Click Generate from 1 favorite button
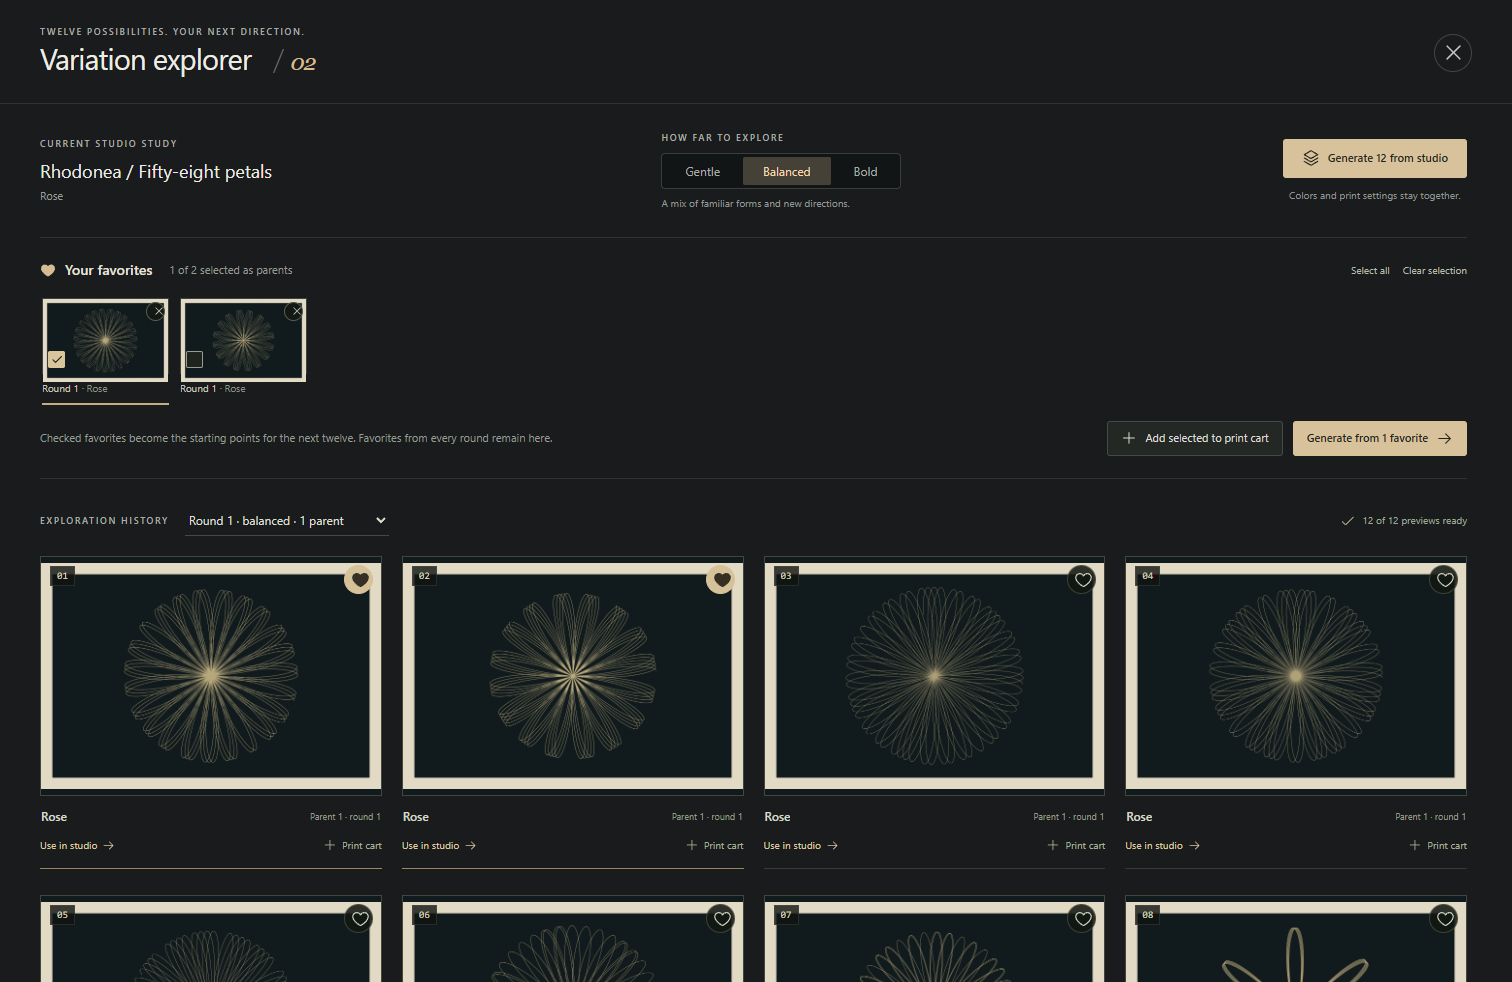This screenshot has height=982, width=1512. pyautogui.click(x=1380, y=438)
